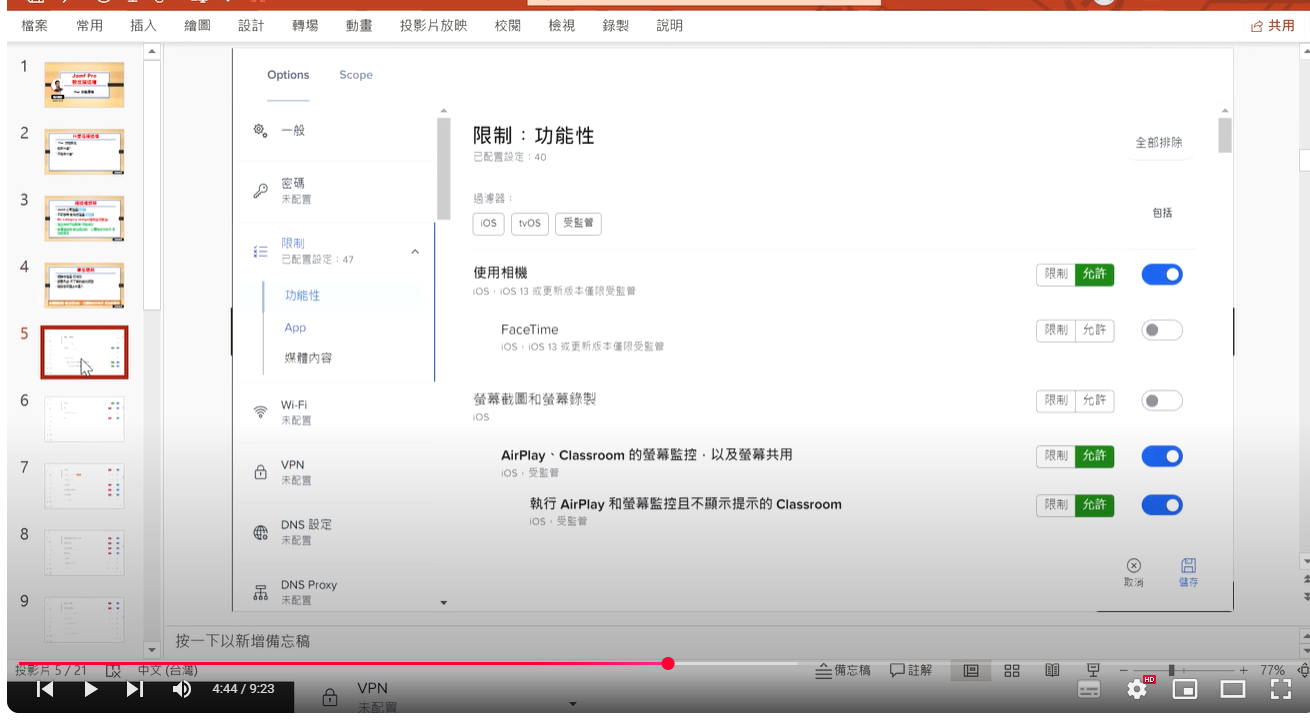Skip to the next video
This screenshot has width=1310, height=721.
coord(135,689)
